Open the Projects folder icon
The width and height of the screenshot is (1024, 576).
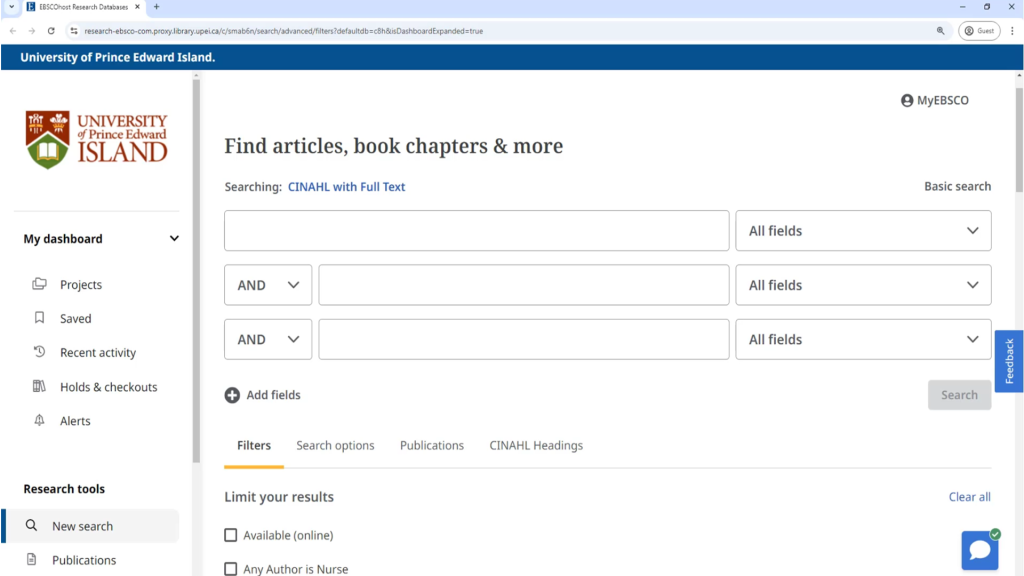(x=40, y=285)
